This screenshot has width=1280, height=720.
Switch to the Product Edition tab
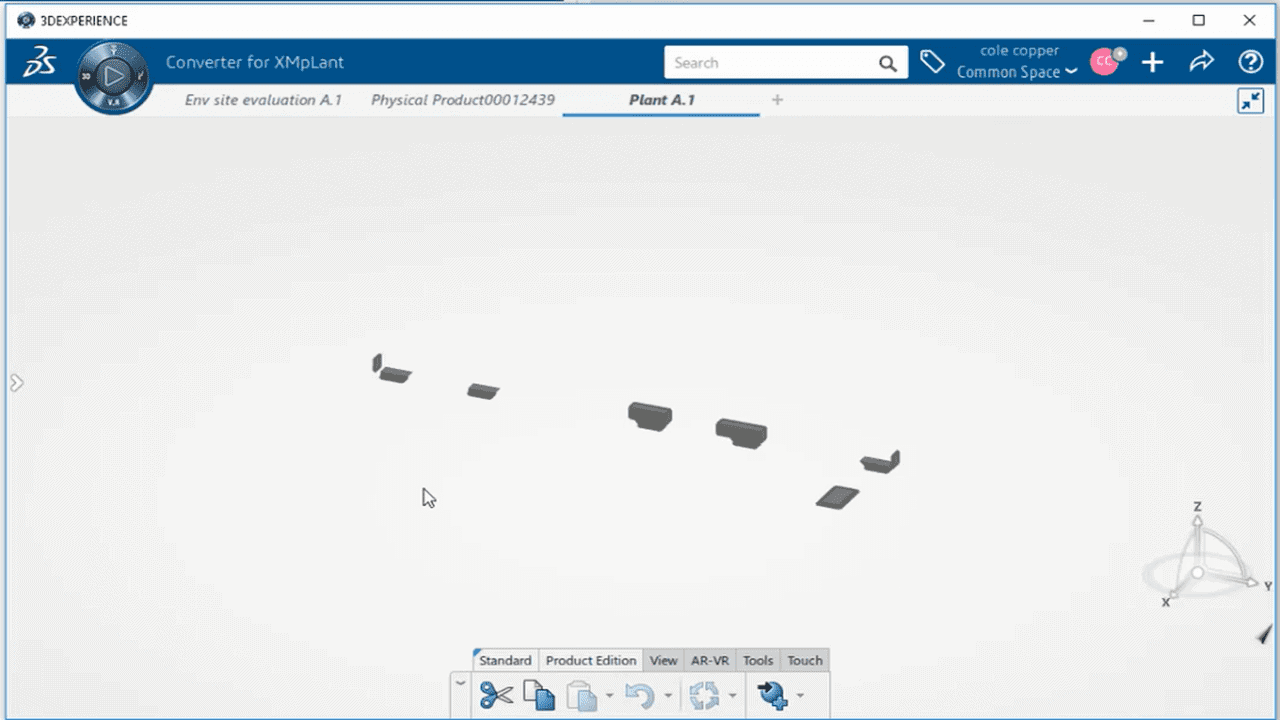point(591,660)
